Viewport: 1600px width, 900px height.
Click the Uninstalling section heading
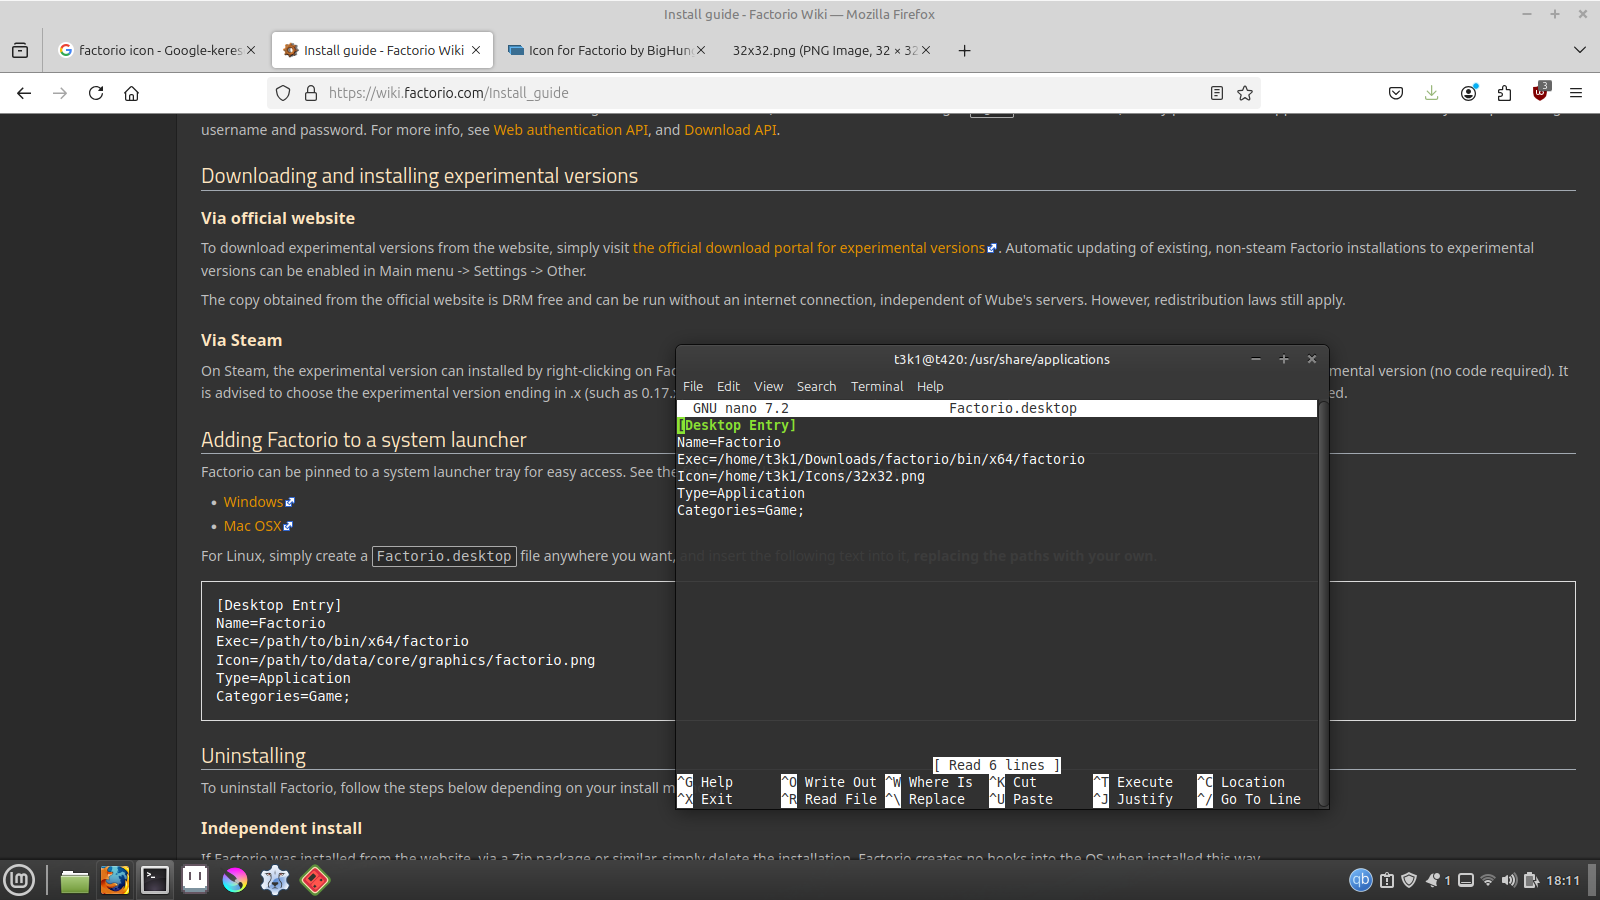(253, 756)
